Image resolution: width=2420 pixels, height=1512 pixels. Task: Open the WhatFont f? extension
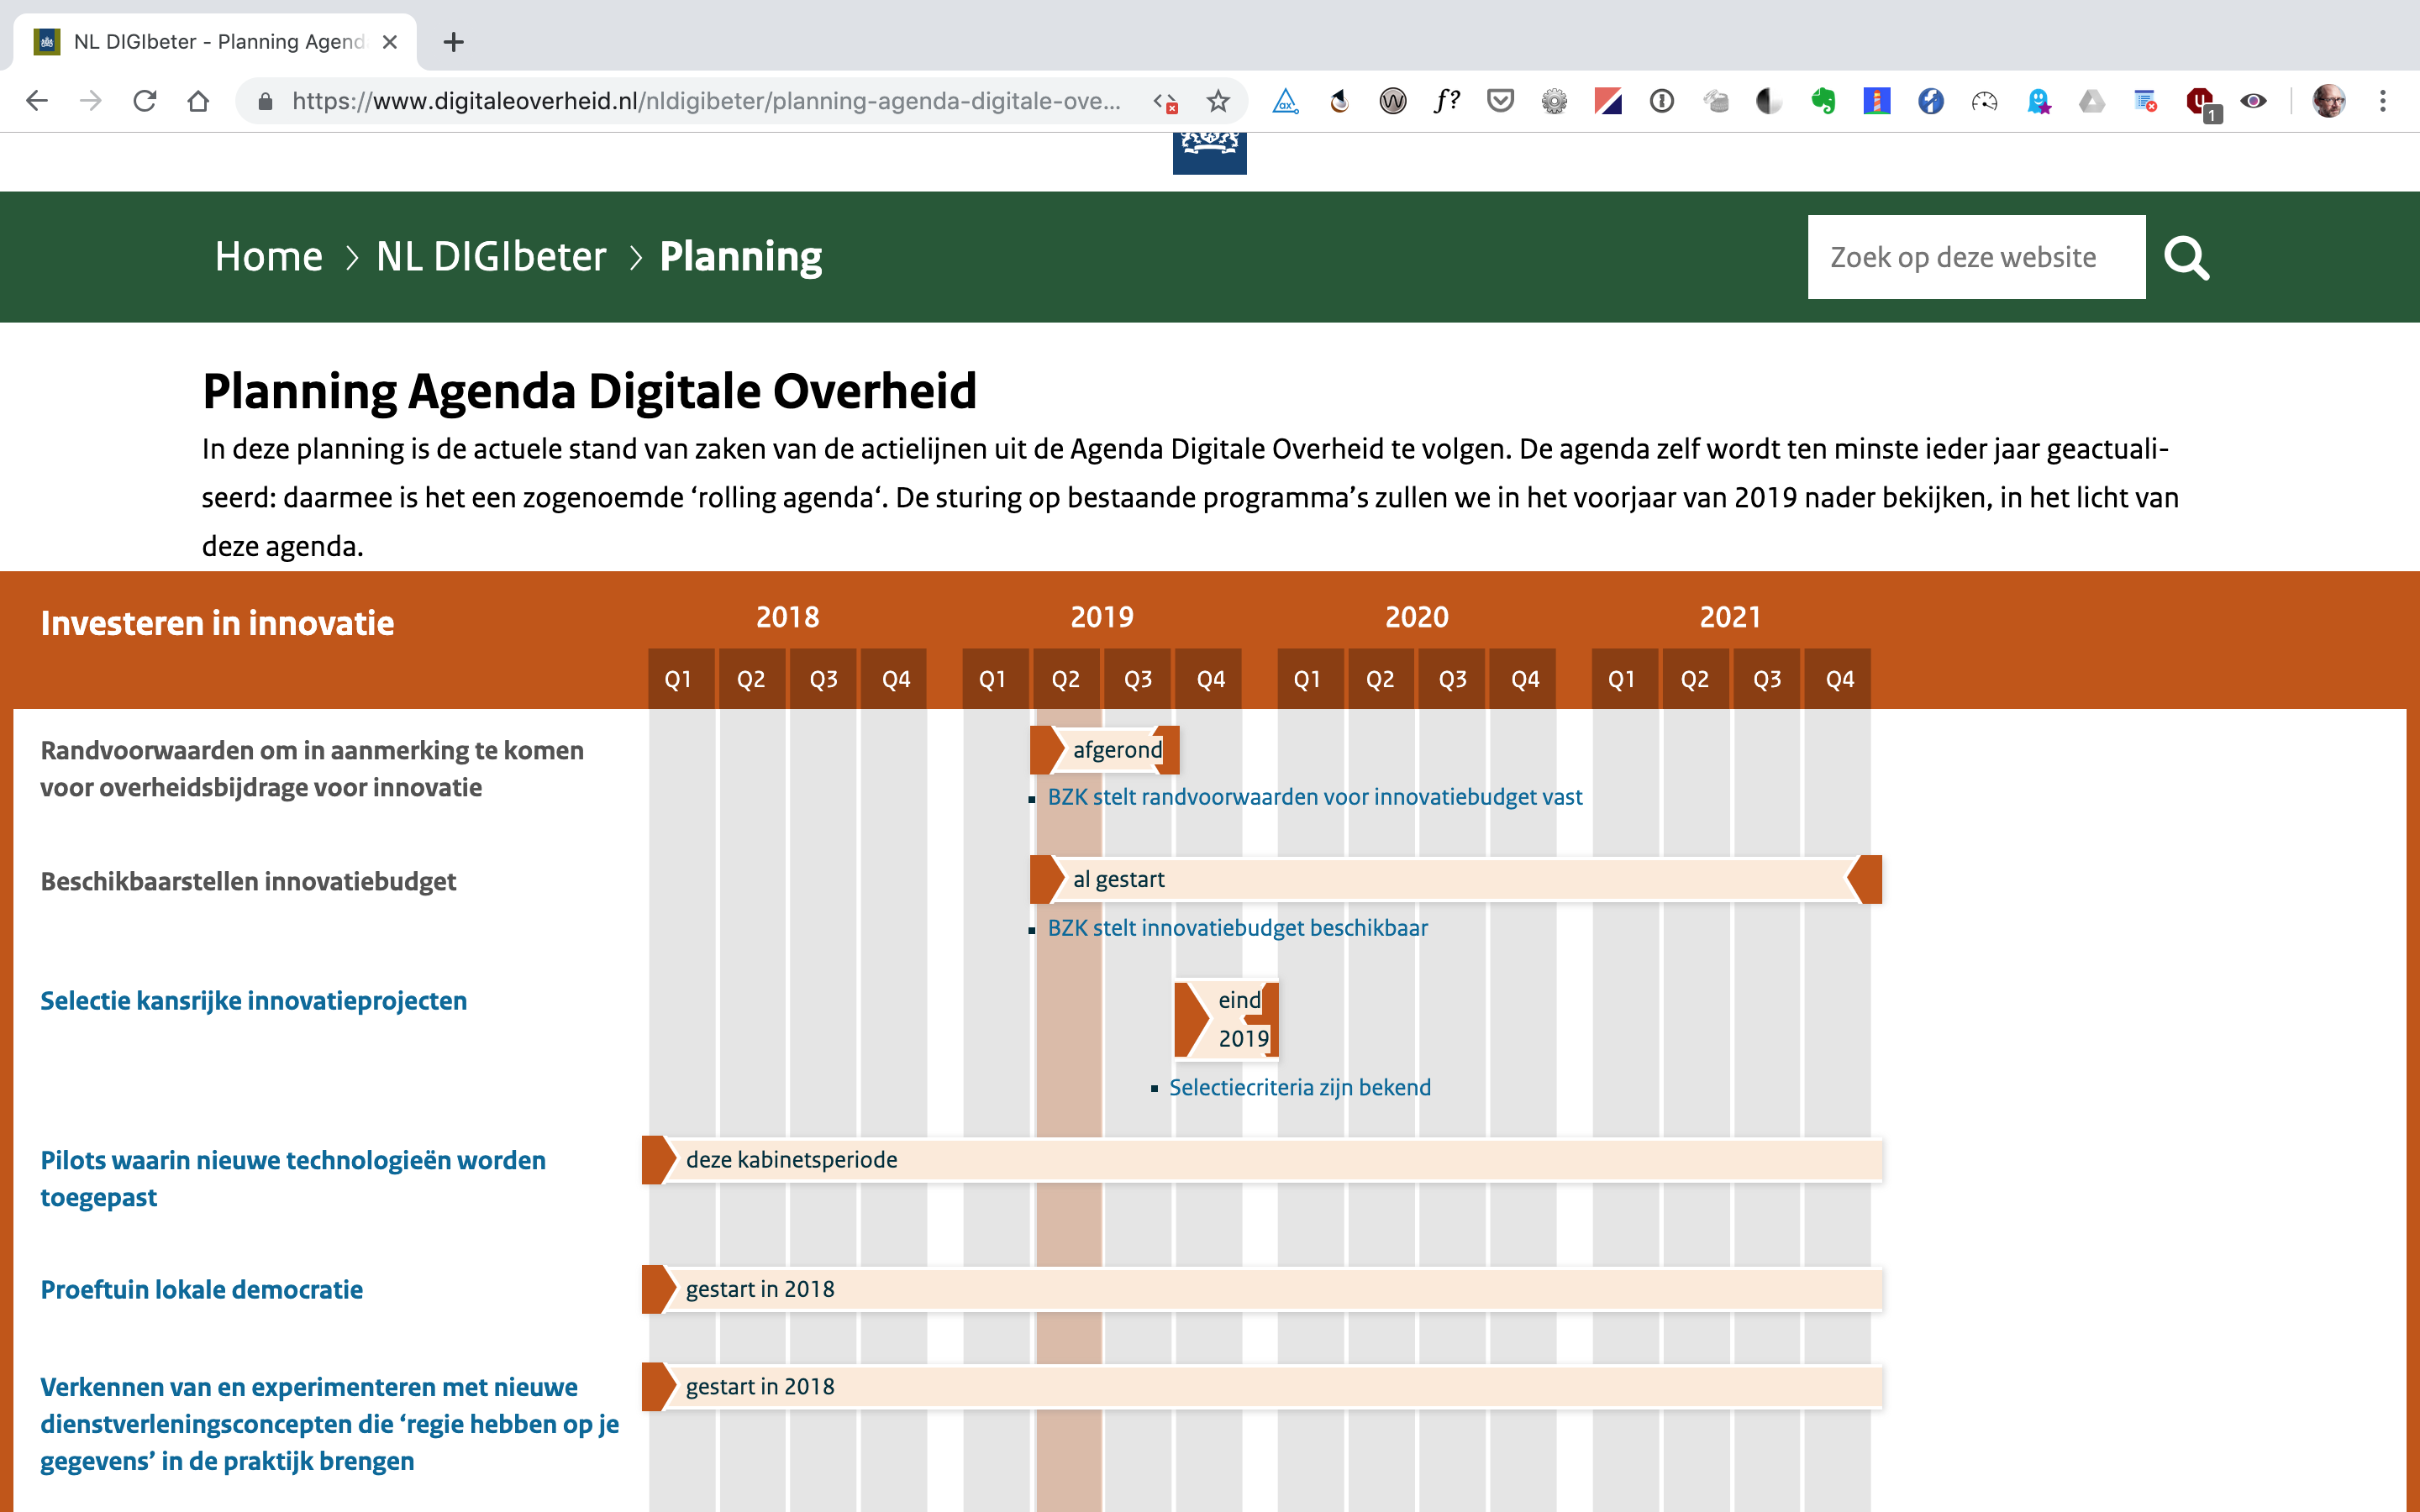point(1447,101)
